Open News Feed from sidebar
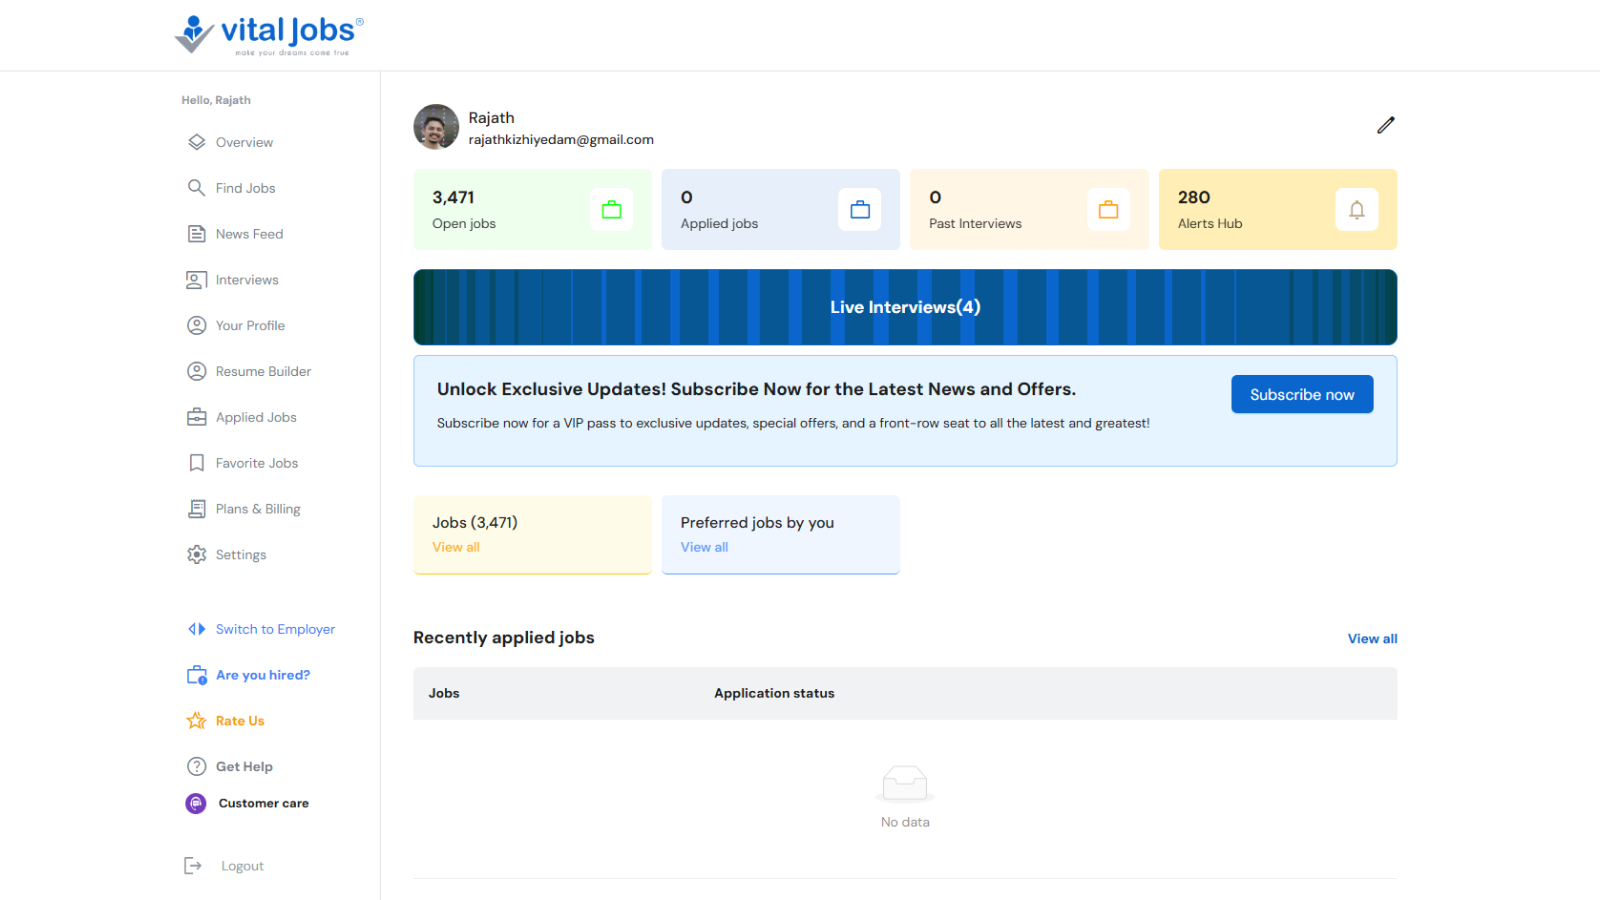This screenshot has width=1600, height=900. (249, 234)
